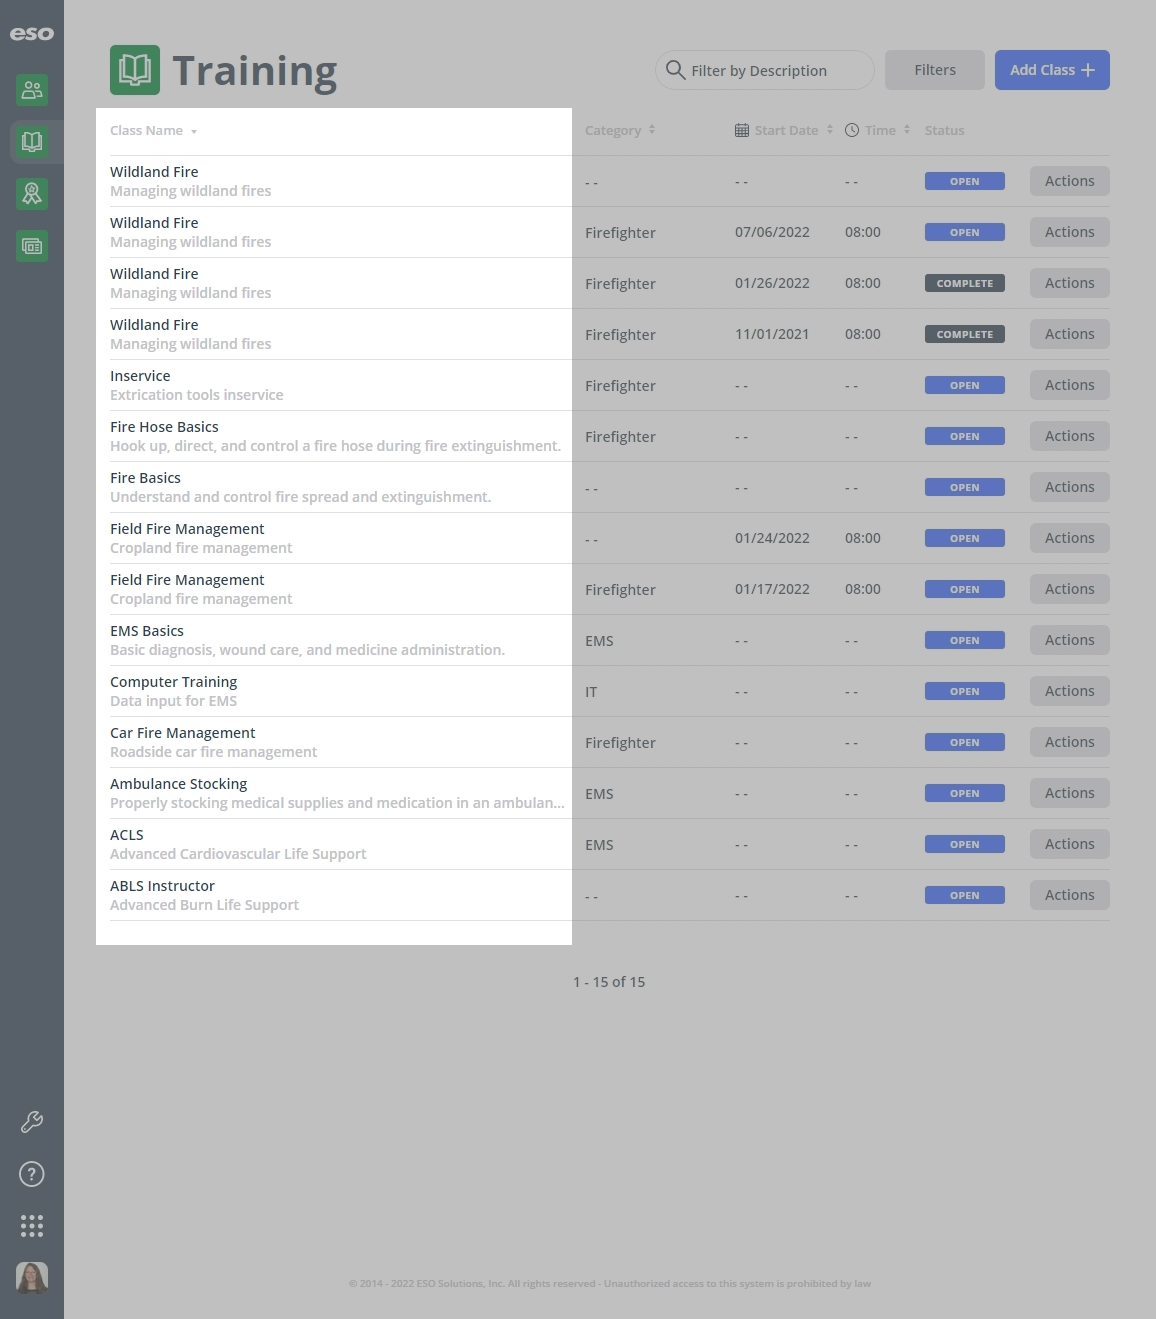Click the user profile avatar

pos(32,1278)
